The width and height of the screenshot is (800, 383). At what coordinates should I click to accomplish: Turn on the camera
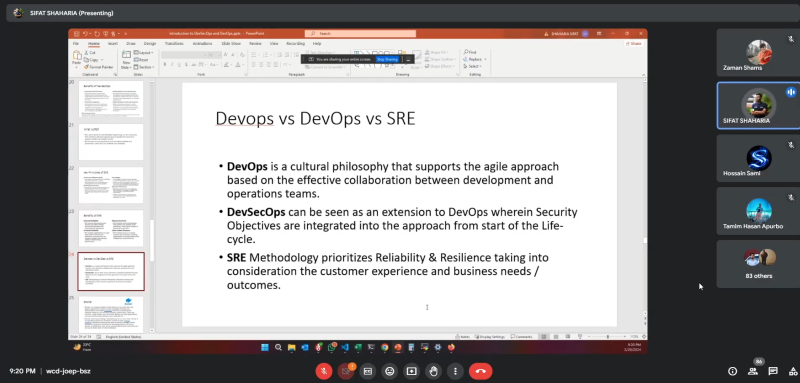345,371
